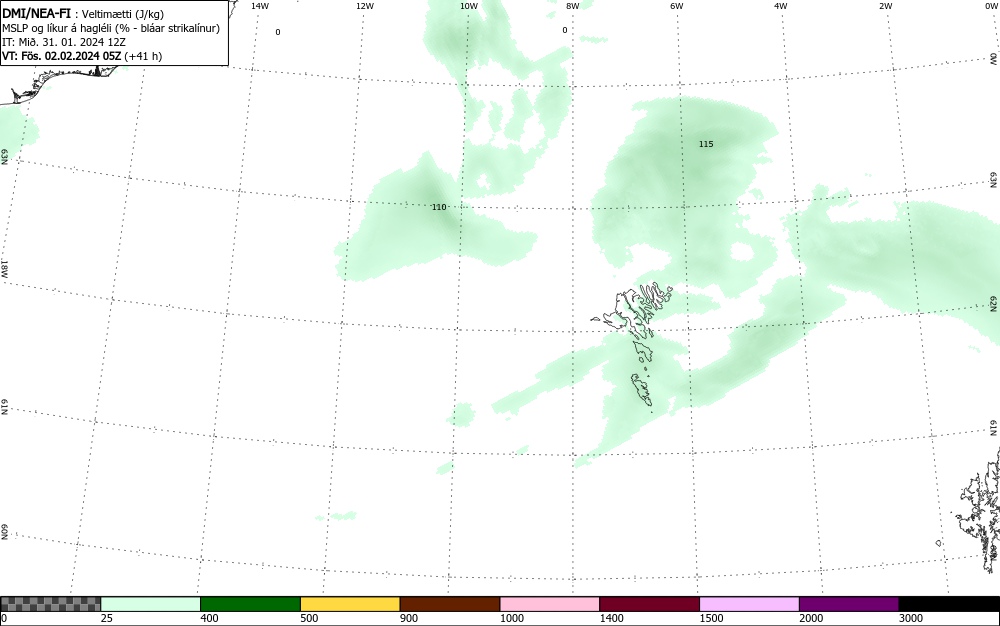The width and height of the screenshot is (1000, 626).
Task: Click the 0 value below the 8W label
Action: 564,30
